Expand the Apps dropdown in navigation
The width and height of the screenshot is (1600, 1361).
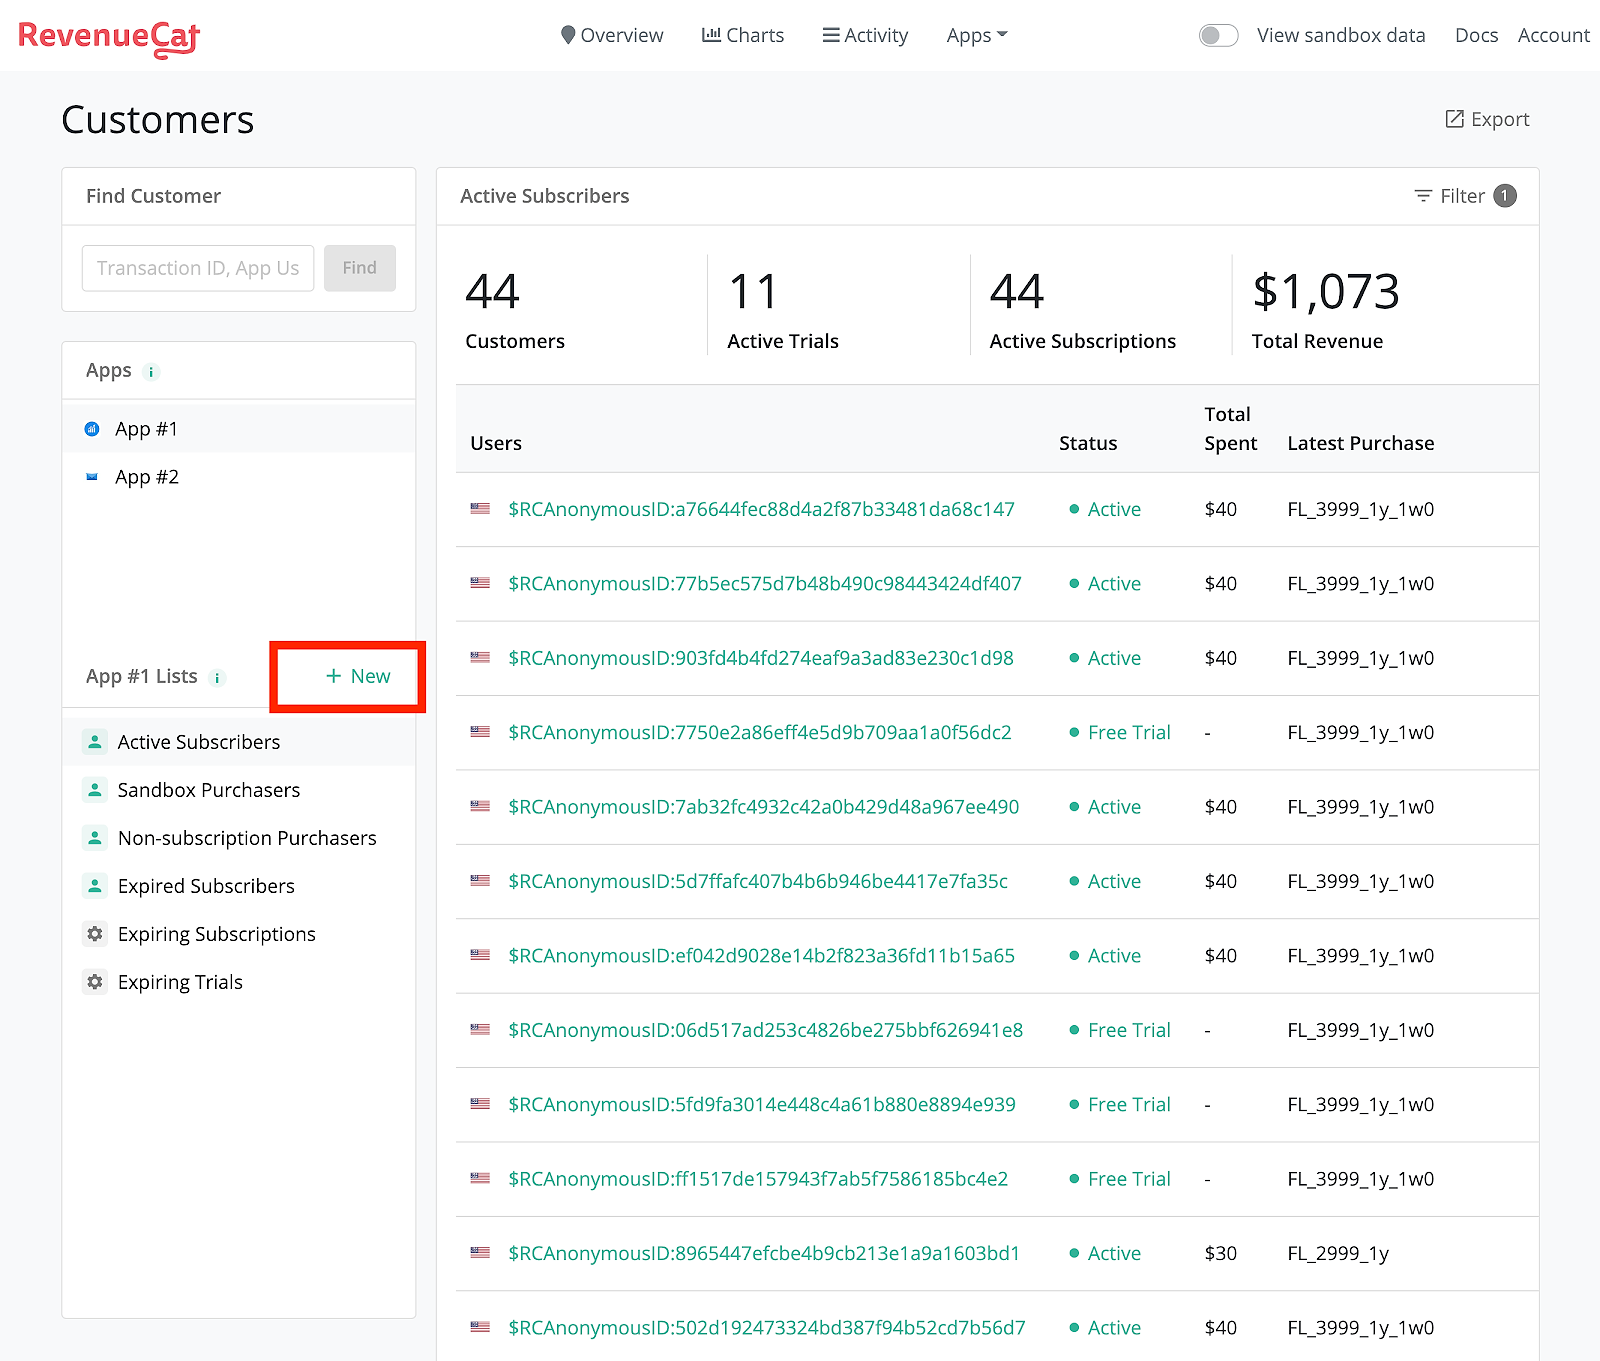[977, 35]
